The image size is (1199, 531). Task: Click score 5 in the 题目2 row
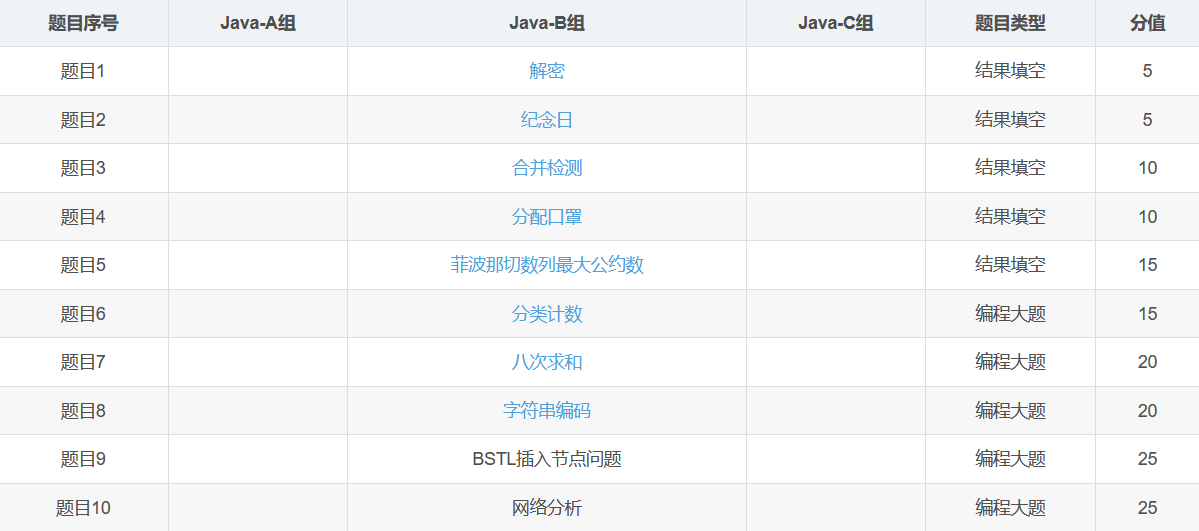(1147, 119)
